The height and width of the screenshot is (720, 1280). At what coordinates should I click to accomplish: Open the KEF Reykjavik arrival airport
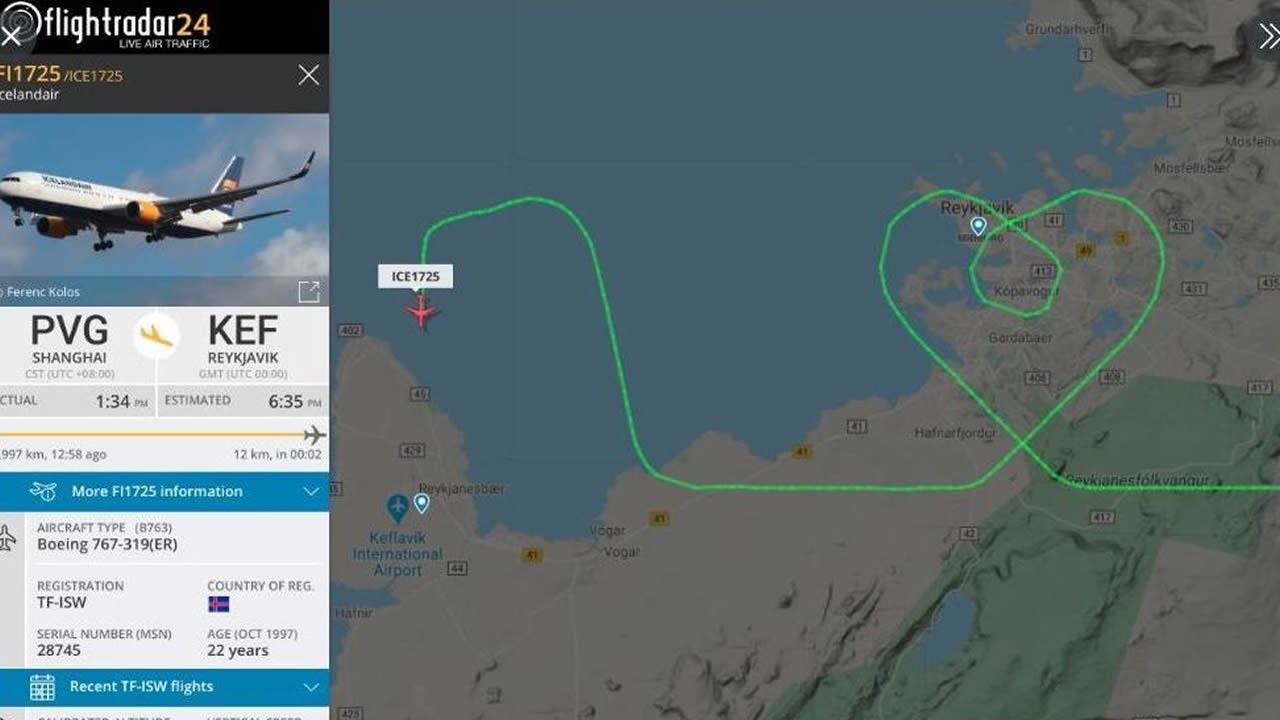(243, 340)
